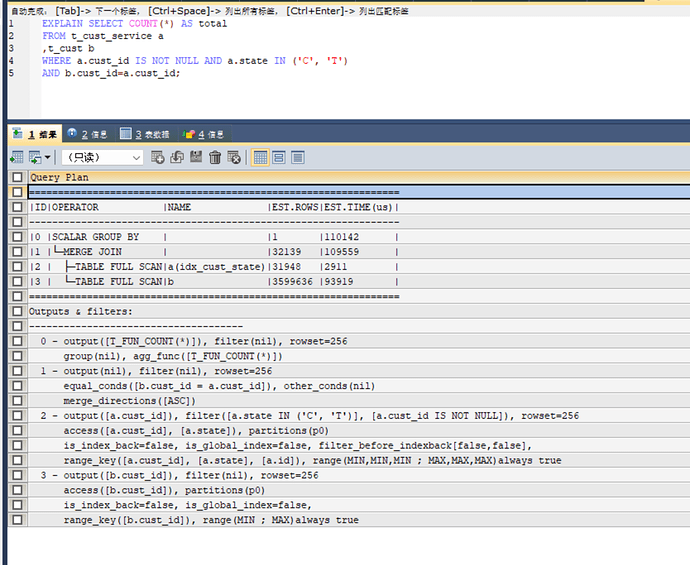Click the insert new row icon

click(x=158, y=157)
